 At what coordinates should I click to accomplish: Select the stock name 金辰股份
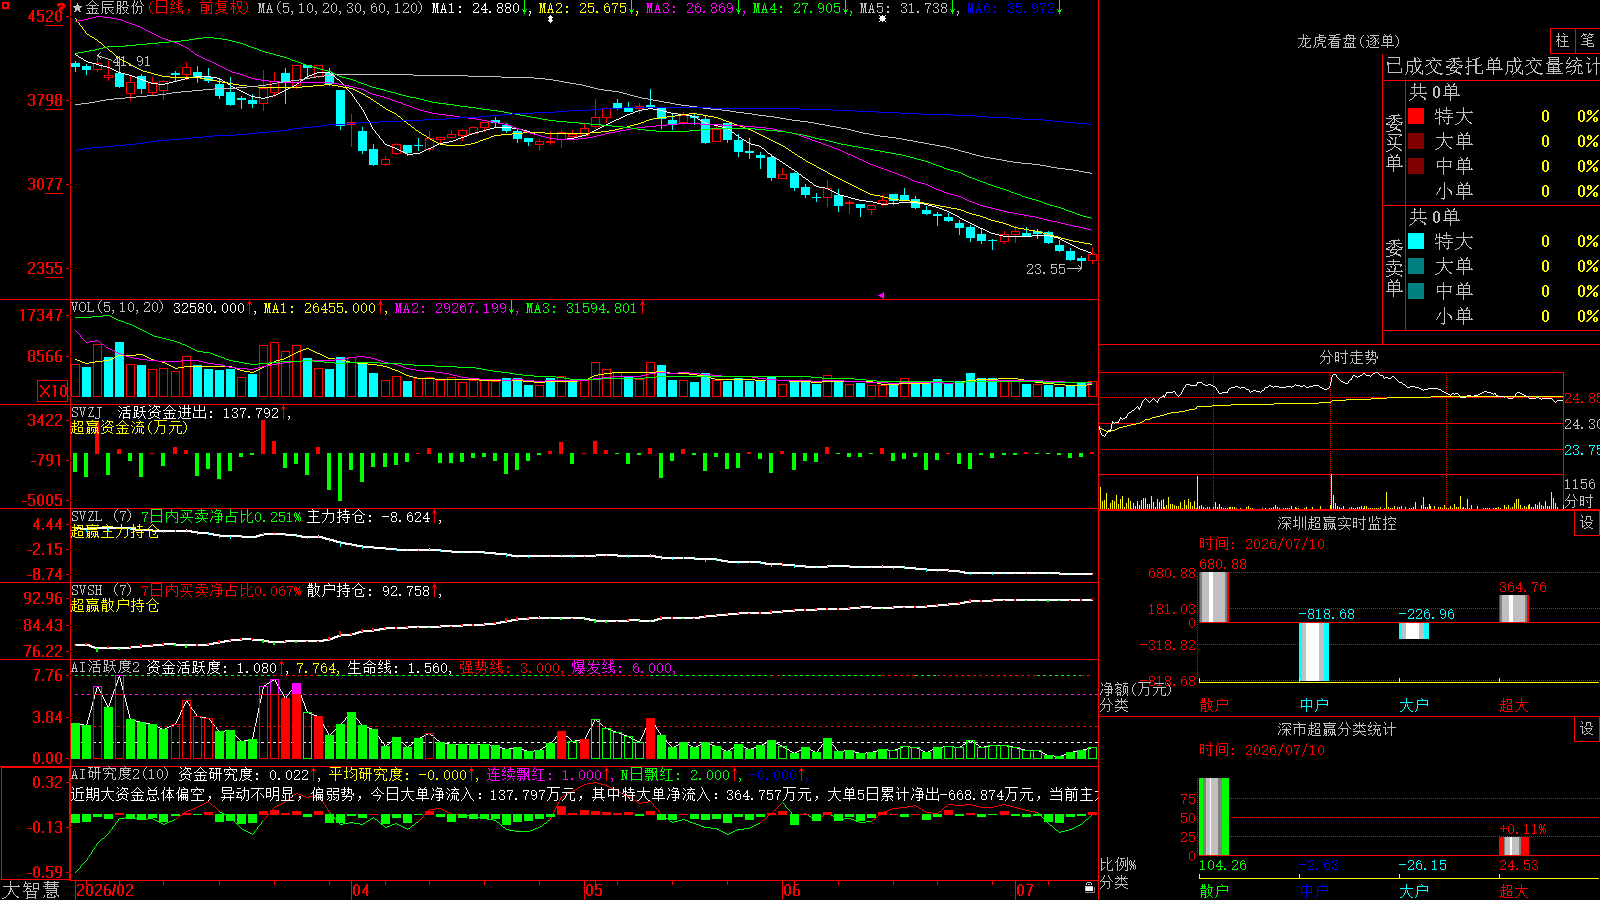point(115,8)
